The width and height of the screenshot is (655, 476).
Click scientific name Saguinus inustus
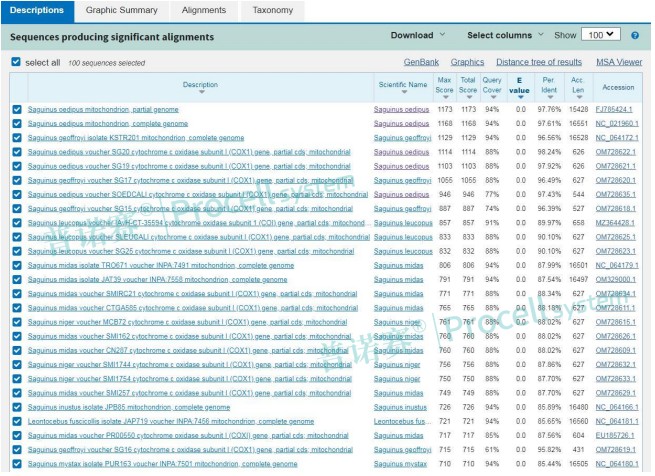400,407
